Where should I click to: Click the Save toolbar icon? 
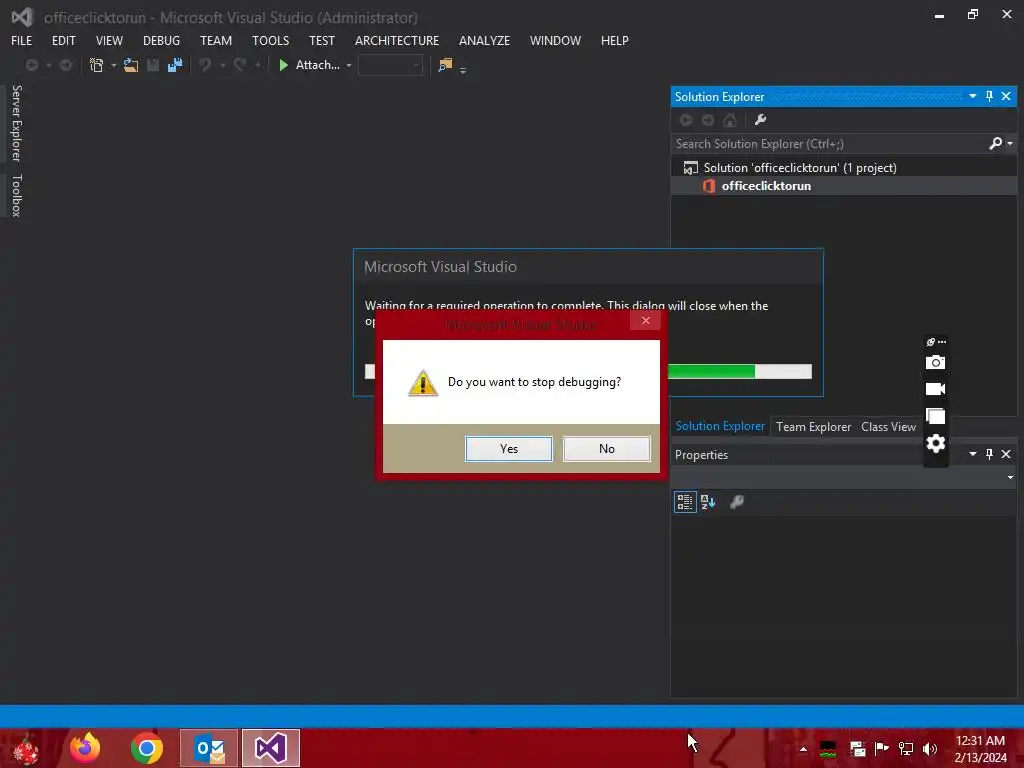[153, 65]
